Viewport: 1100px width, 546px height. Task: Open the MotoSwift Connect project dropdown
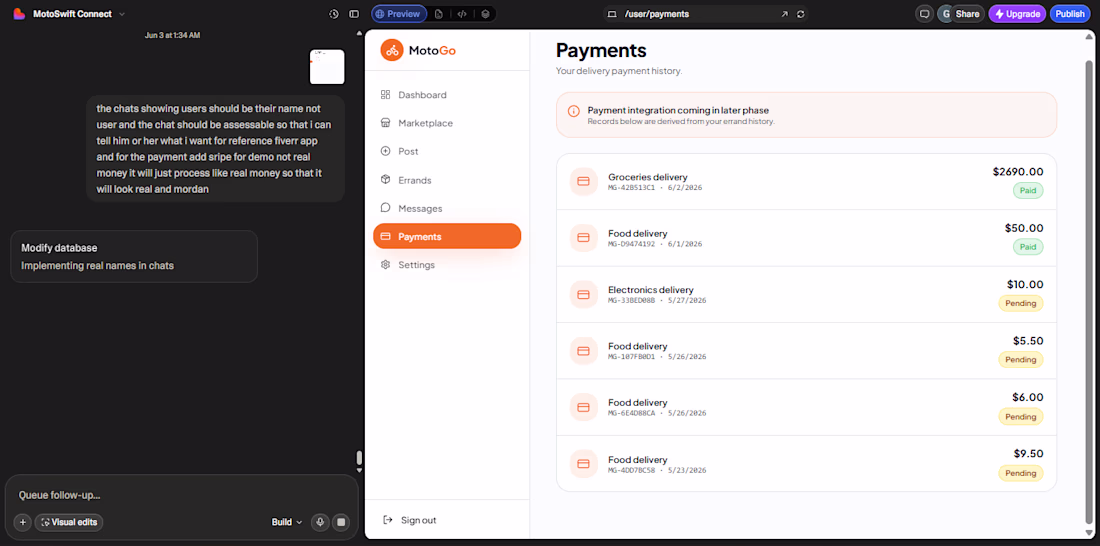(x=79, y=14)
